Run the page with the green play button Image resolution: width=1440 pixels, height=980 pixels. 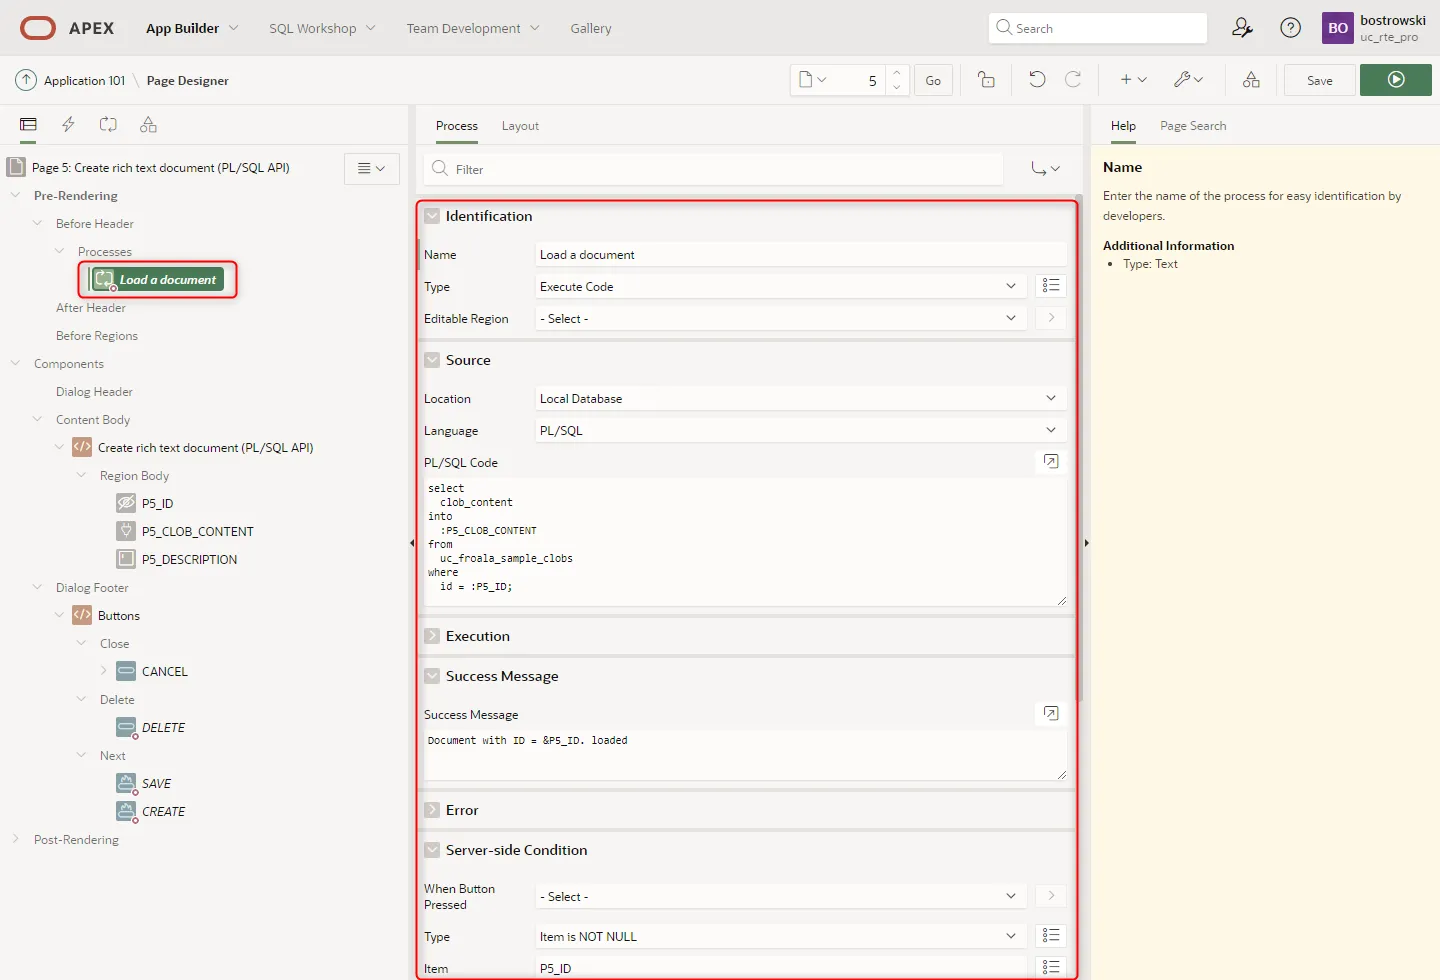[x=1396, y=80]
